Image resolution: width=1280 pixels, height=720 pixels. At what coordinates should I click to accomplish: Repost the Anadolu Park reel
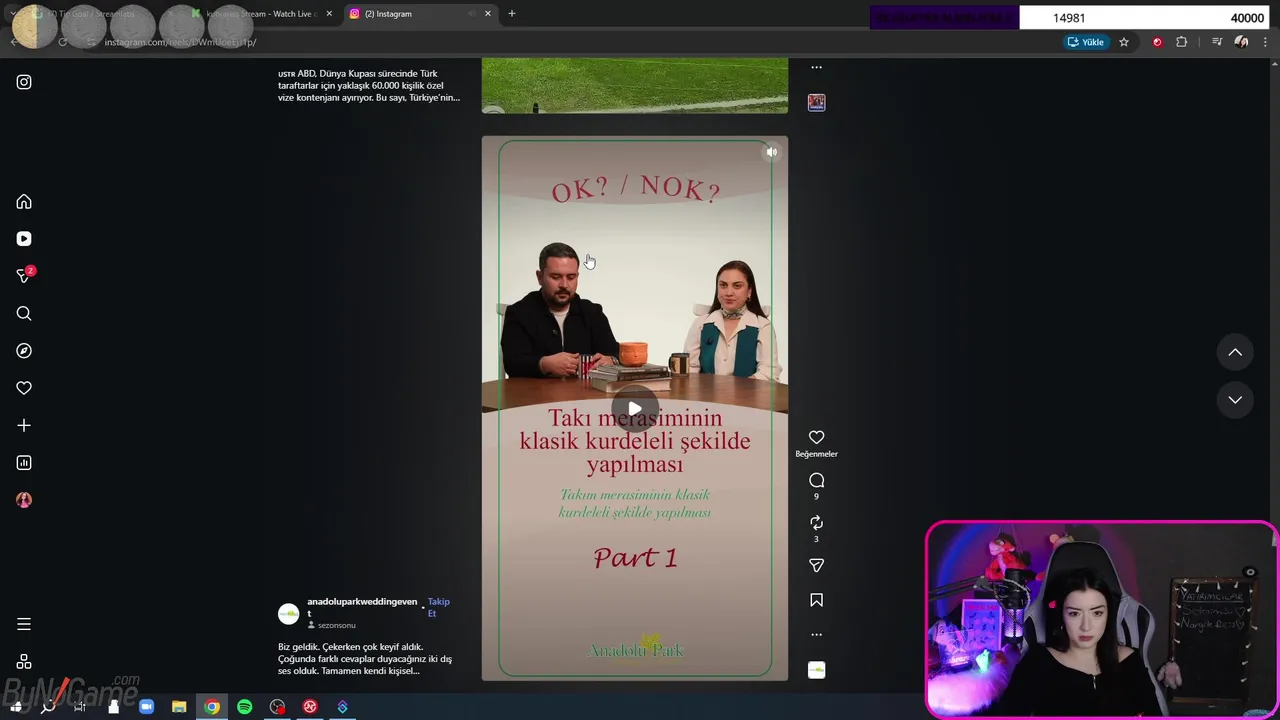tap(816, 523)
